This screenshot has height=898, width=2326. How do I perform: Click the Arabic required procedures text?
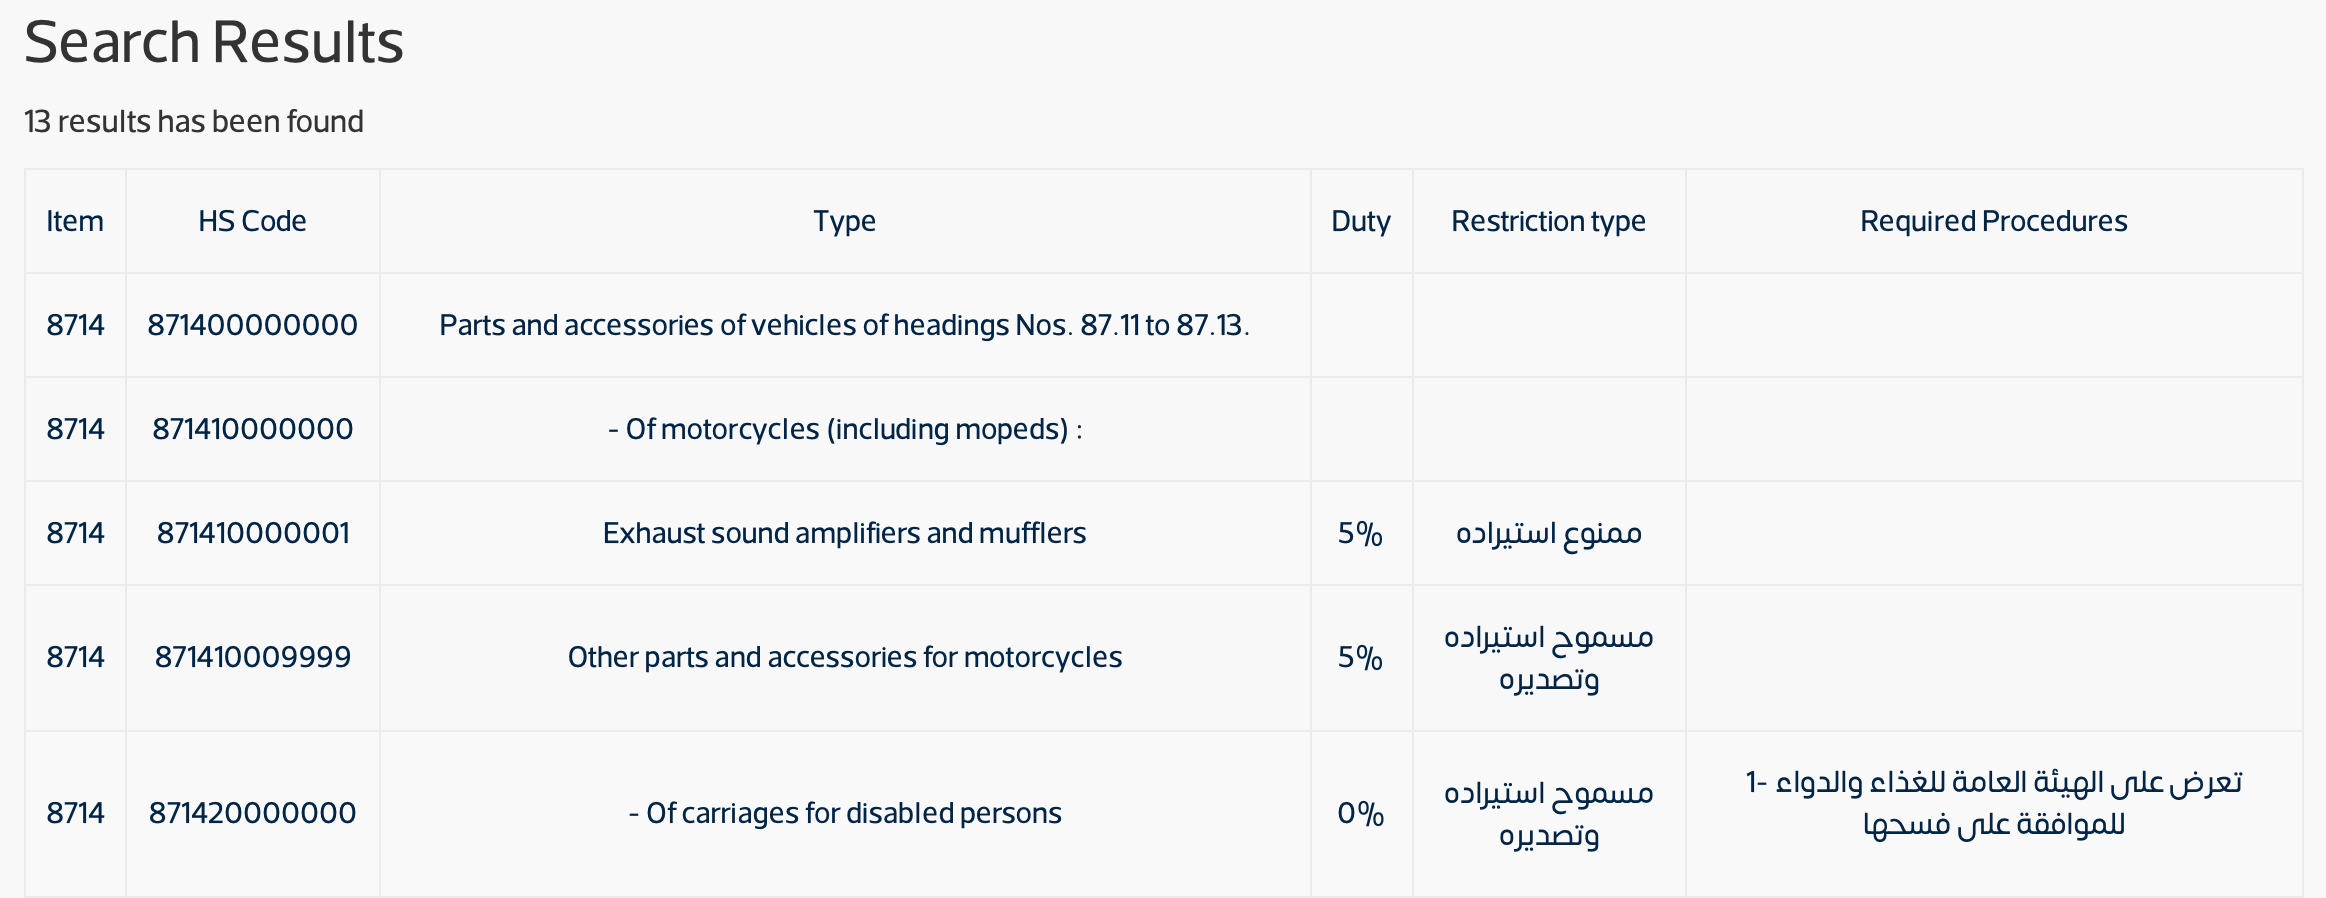(x=1993, y=803)
